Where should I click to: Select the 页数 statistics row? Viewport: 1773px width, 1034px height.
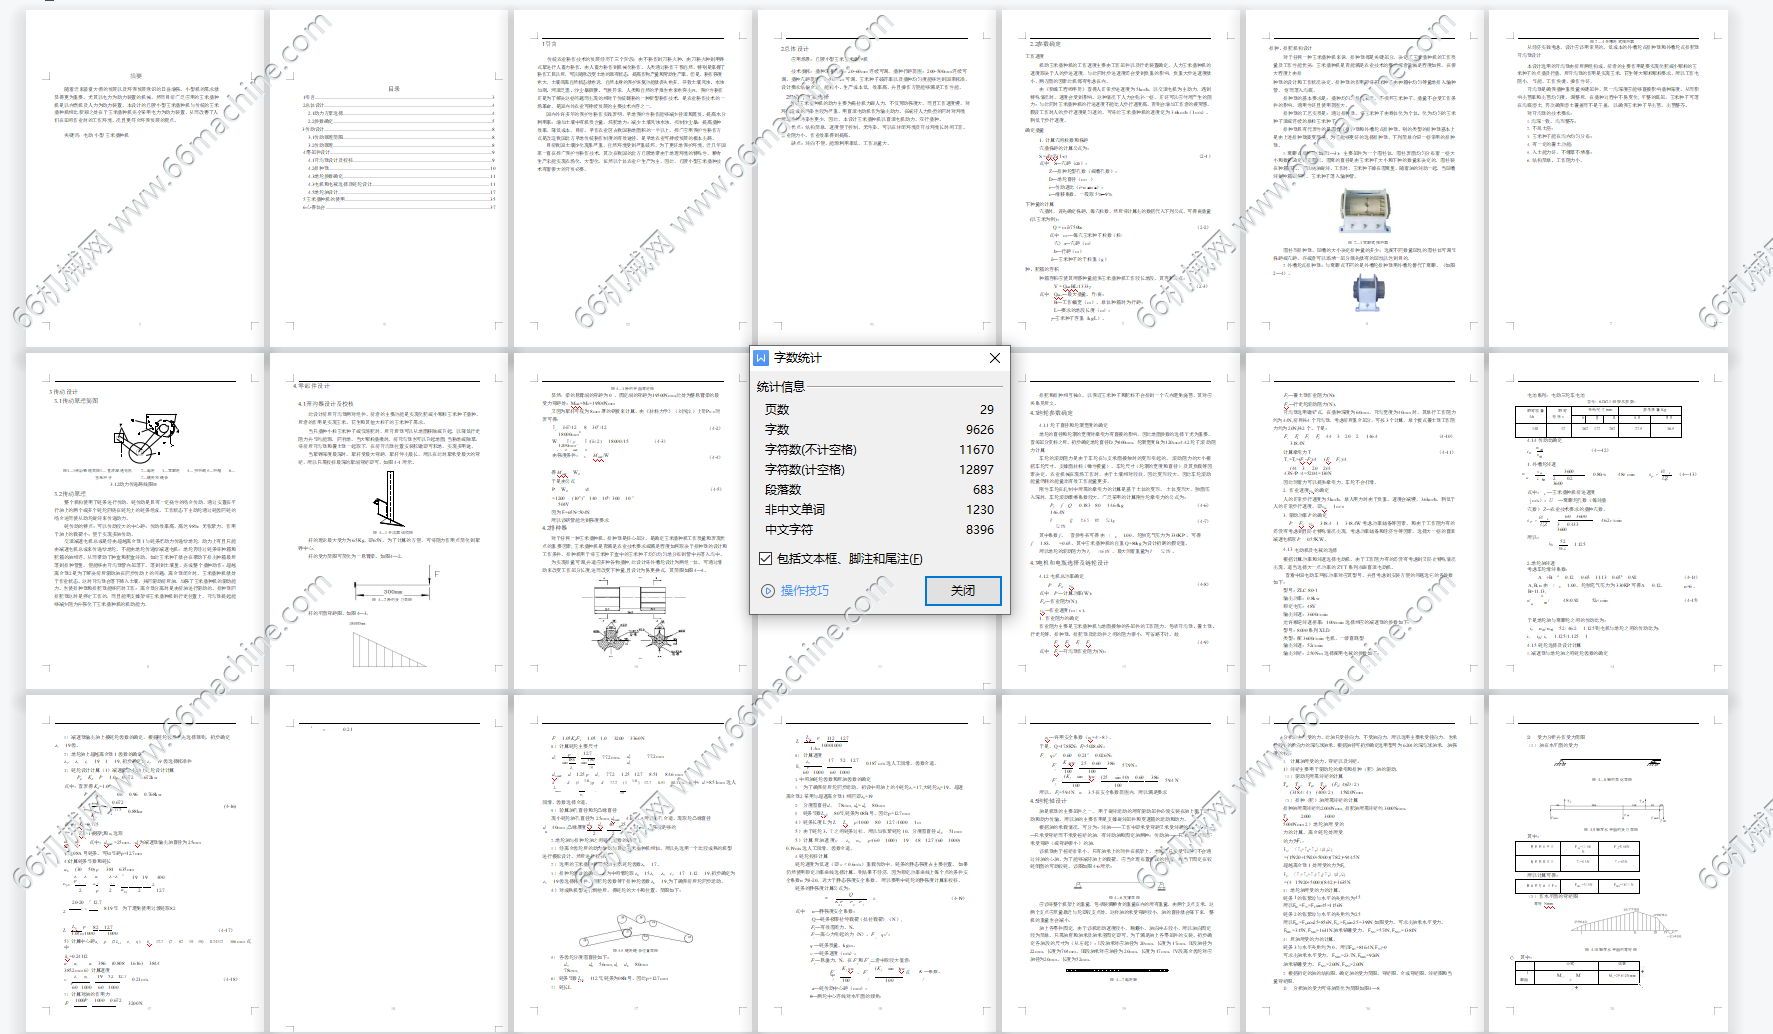[x=878, y=410]
